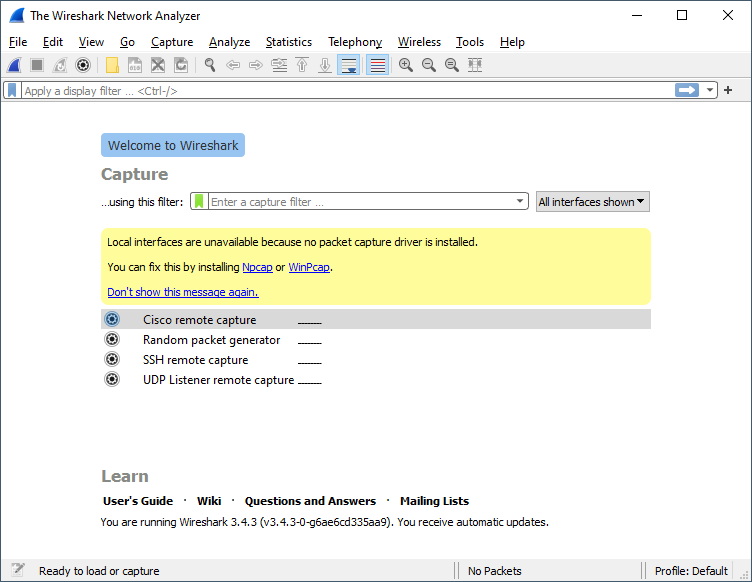Click the Save capture file icon

point(135,65)
